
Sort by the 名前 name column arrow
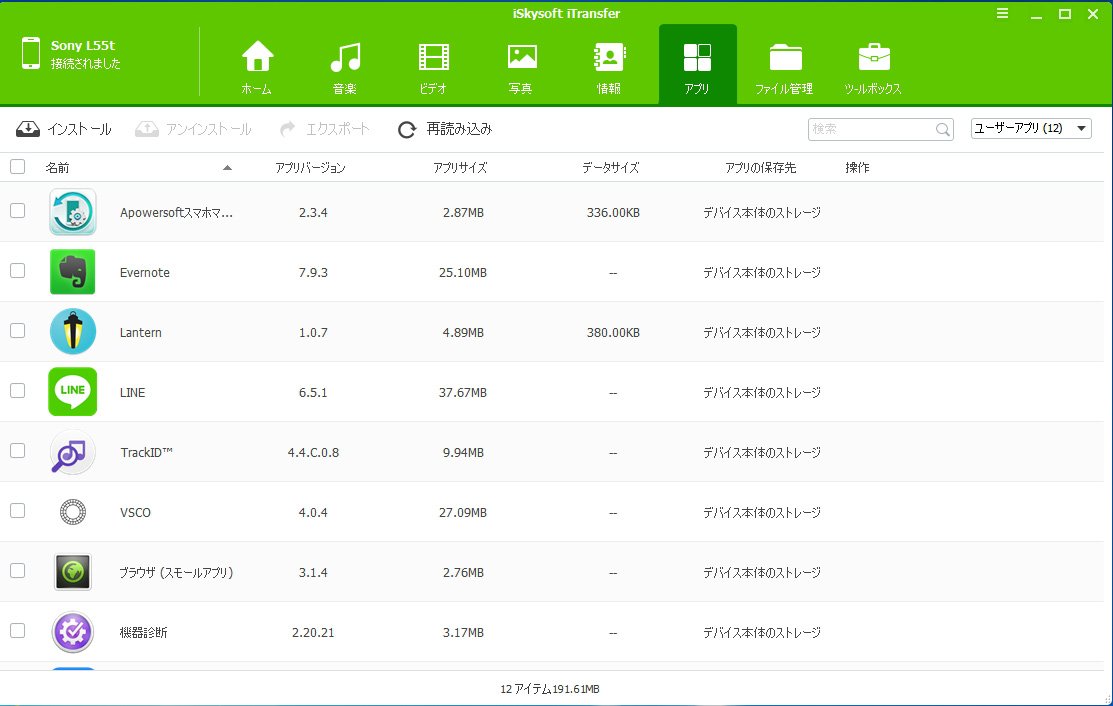(x=227, y=168)
